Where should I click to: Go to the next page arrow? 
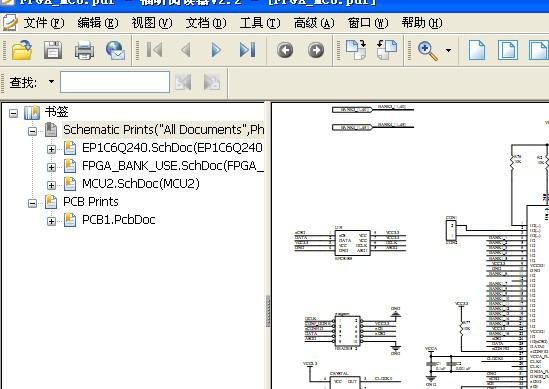pyautogui.click(x=216, y=50)
